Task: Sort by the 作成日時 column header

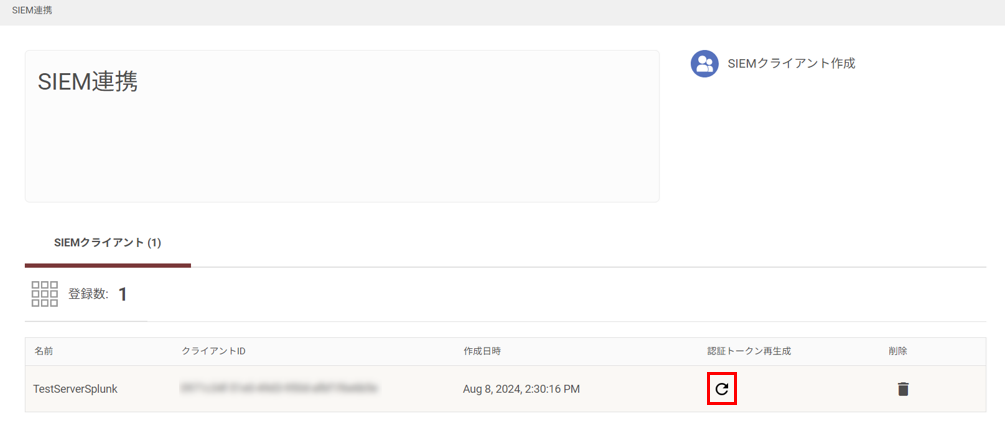Action: [481, 351]
